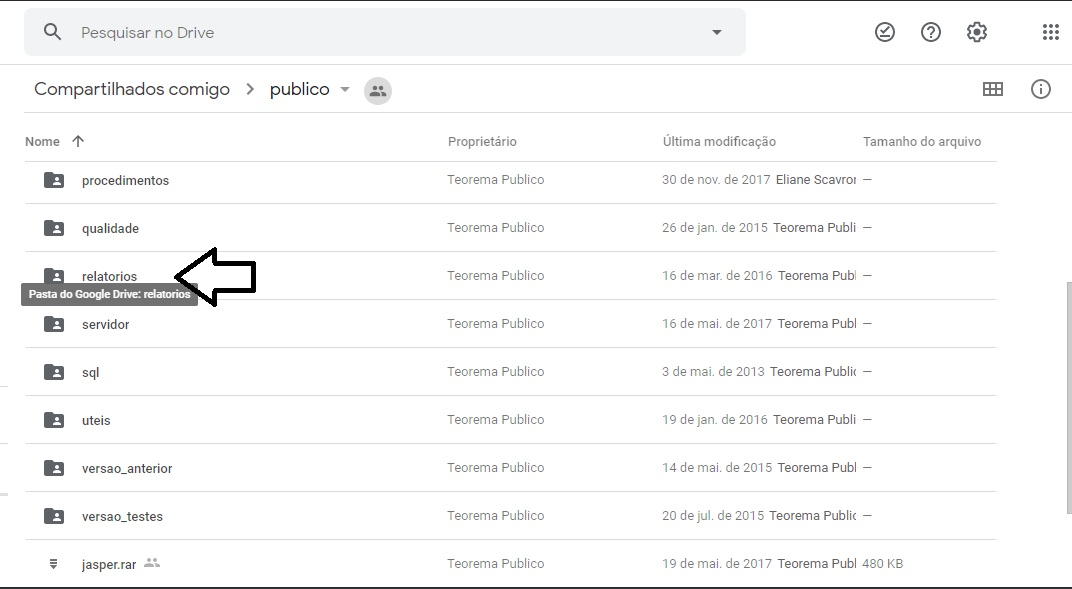This screenshot has height=589, width=1072.
Task: Click the 30 de nov. de 2017 date
Action: pyautogui.click(x=716, y=180)
